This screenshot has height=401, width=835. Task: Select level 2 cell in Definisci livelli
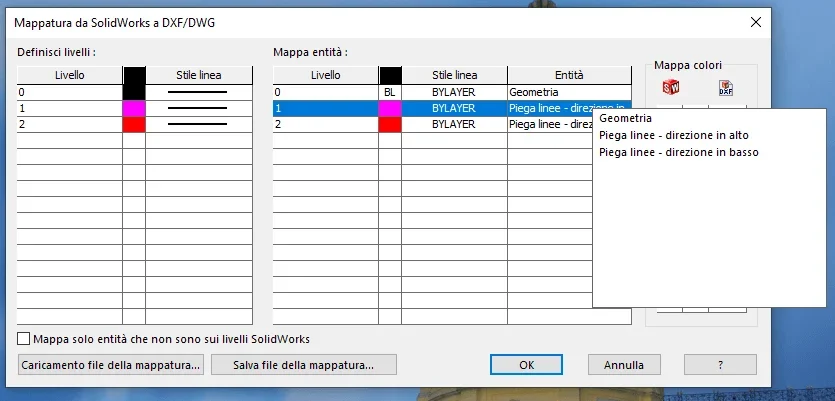click(70, 124)
